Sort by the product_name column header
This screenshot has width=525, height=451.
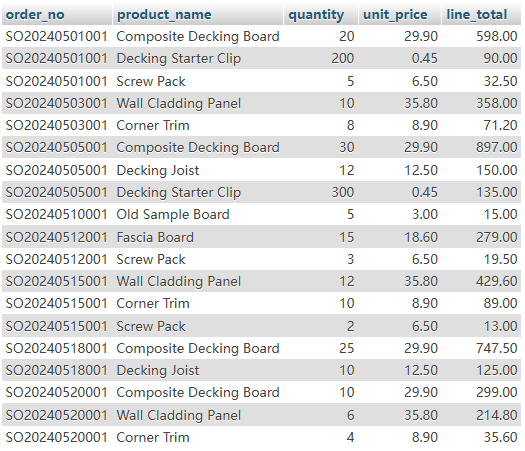164,15
